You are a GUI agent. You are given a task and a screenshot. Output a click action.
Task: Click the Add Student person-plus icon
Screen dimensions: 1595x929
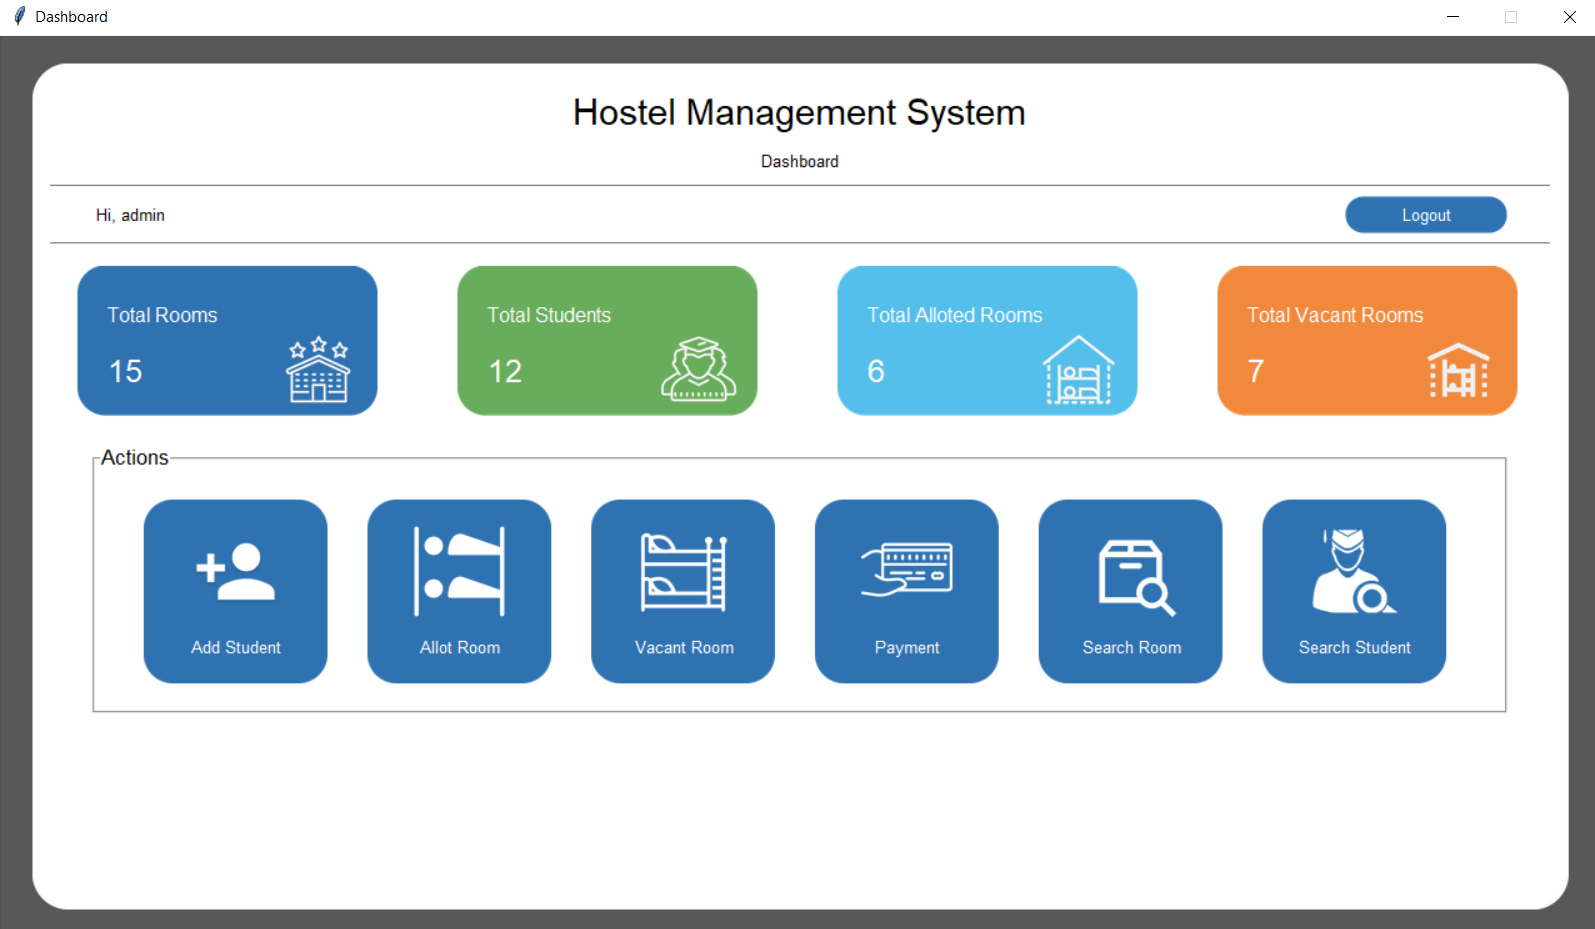coord(236,572)
